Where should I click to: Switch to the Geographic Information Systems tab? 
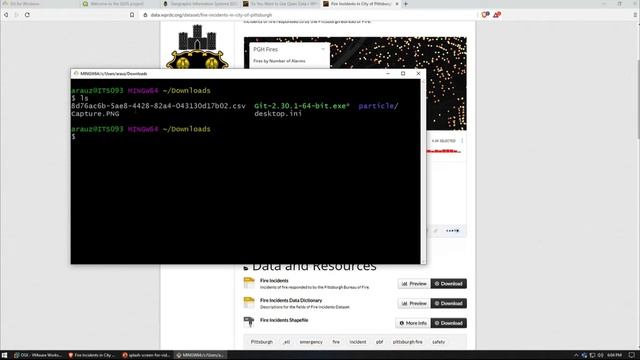tap(200, 4)
